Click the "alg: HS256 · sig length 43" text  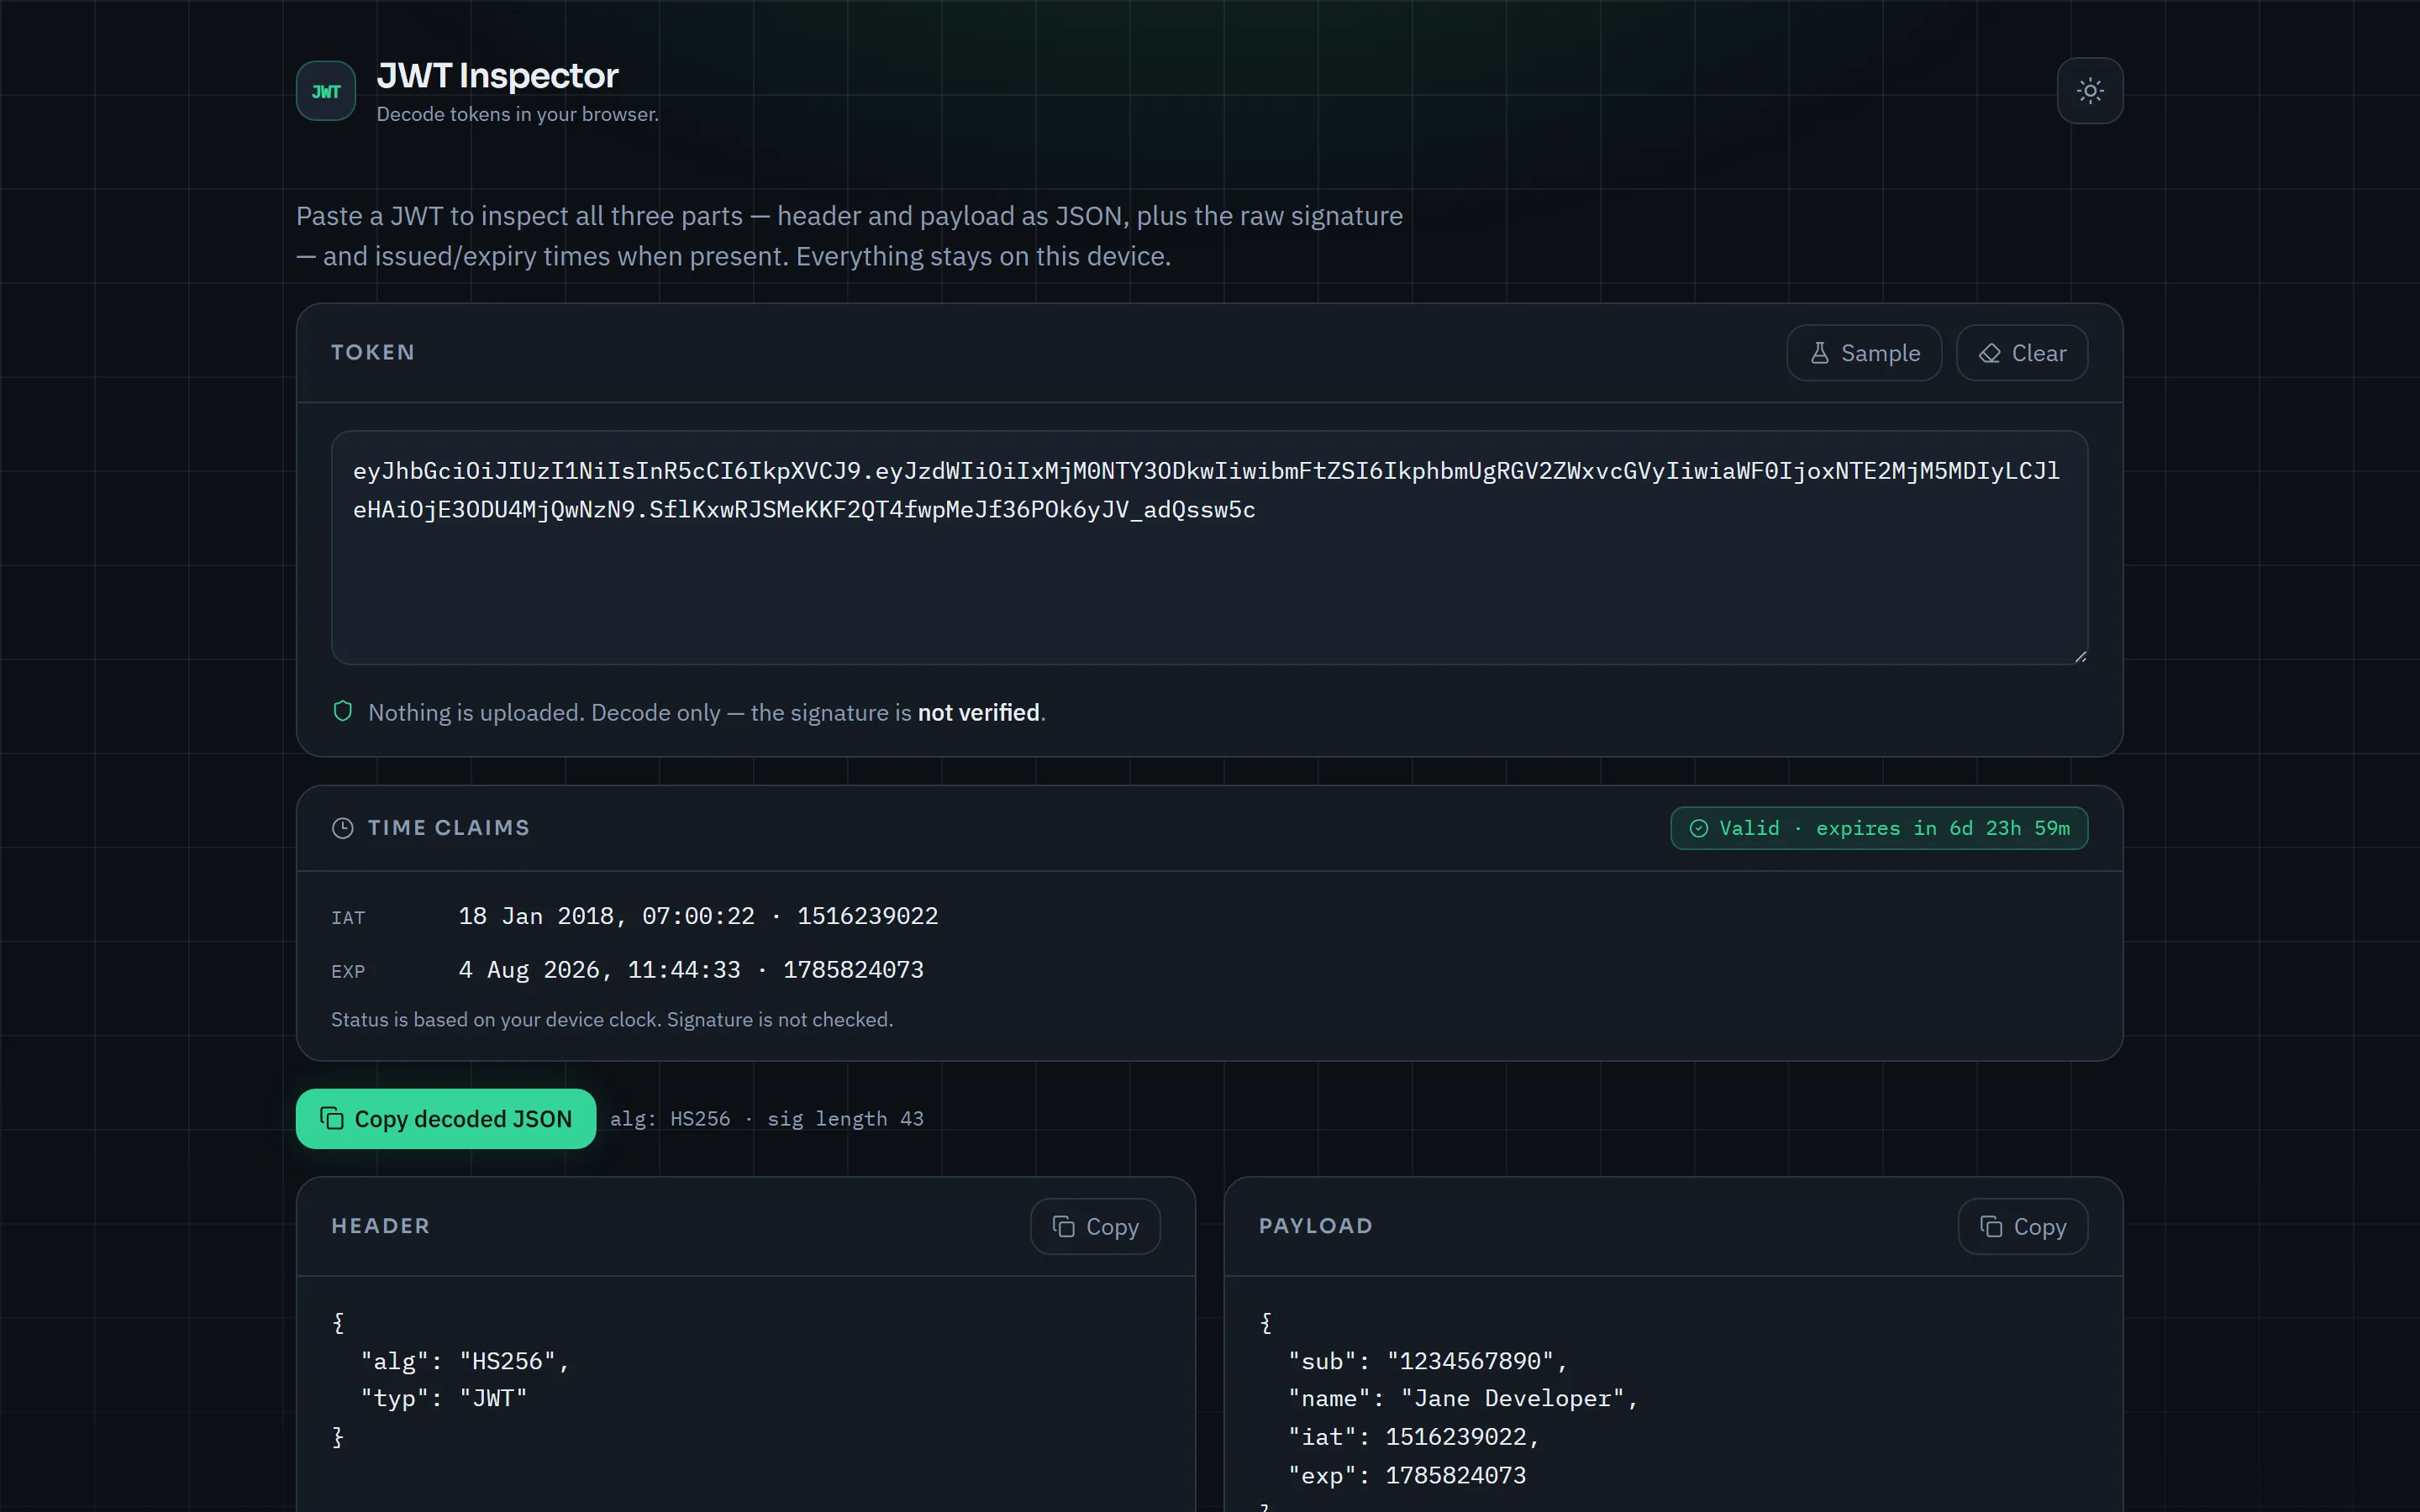767,1118
